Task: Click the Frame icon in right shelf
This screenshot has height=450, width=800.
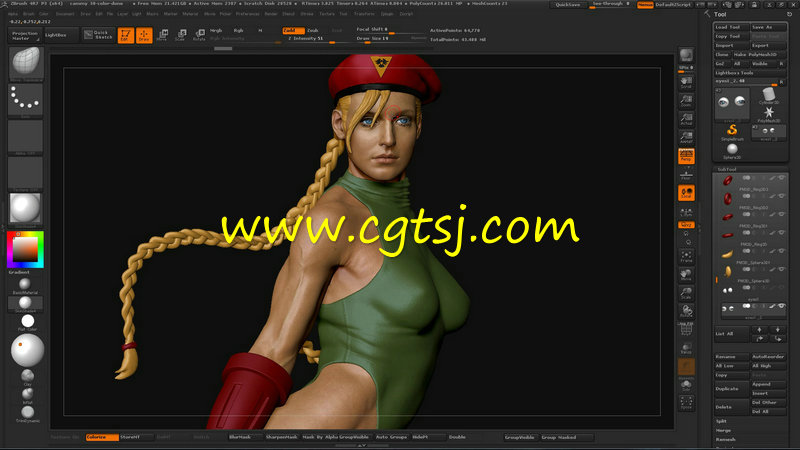Action: point(686,257)
